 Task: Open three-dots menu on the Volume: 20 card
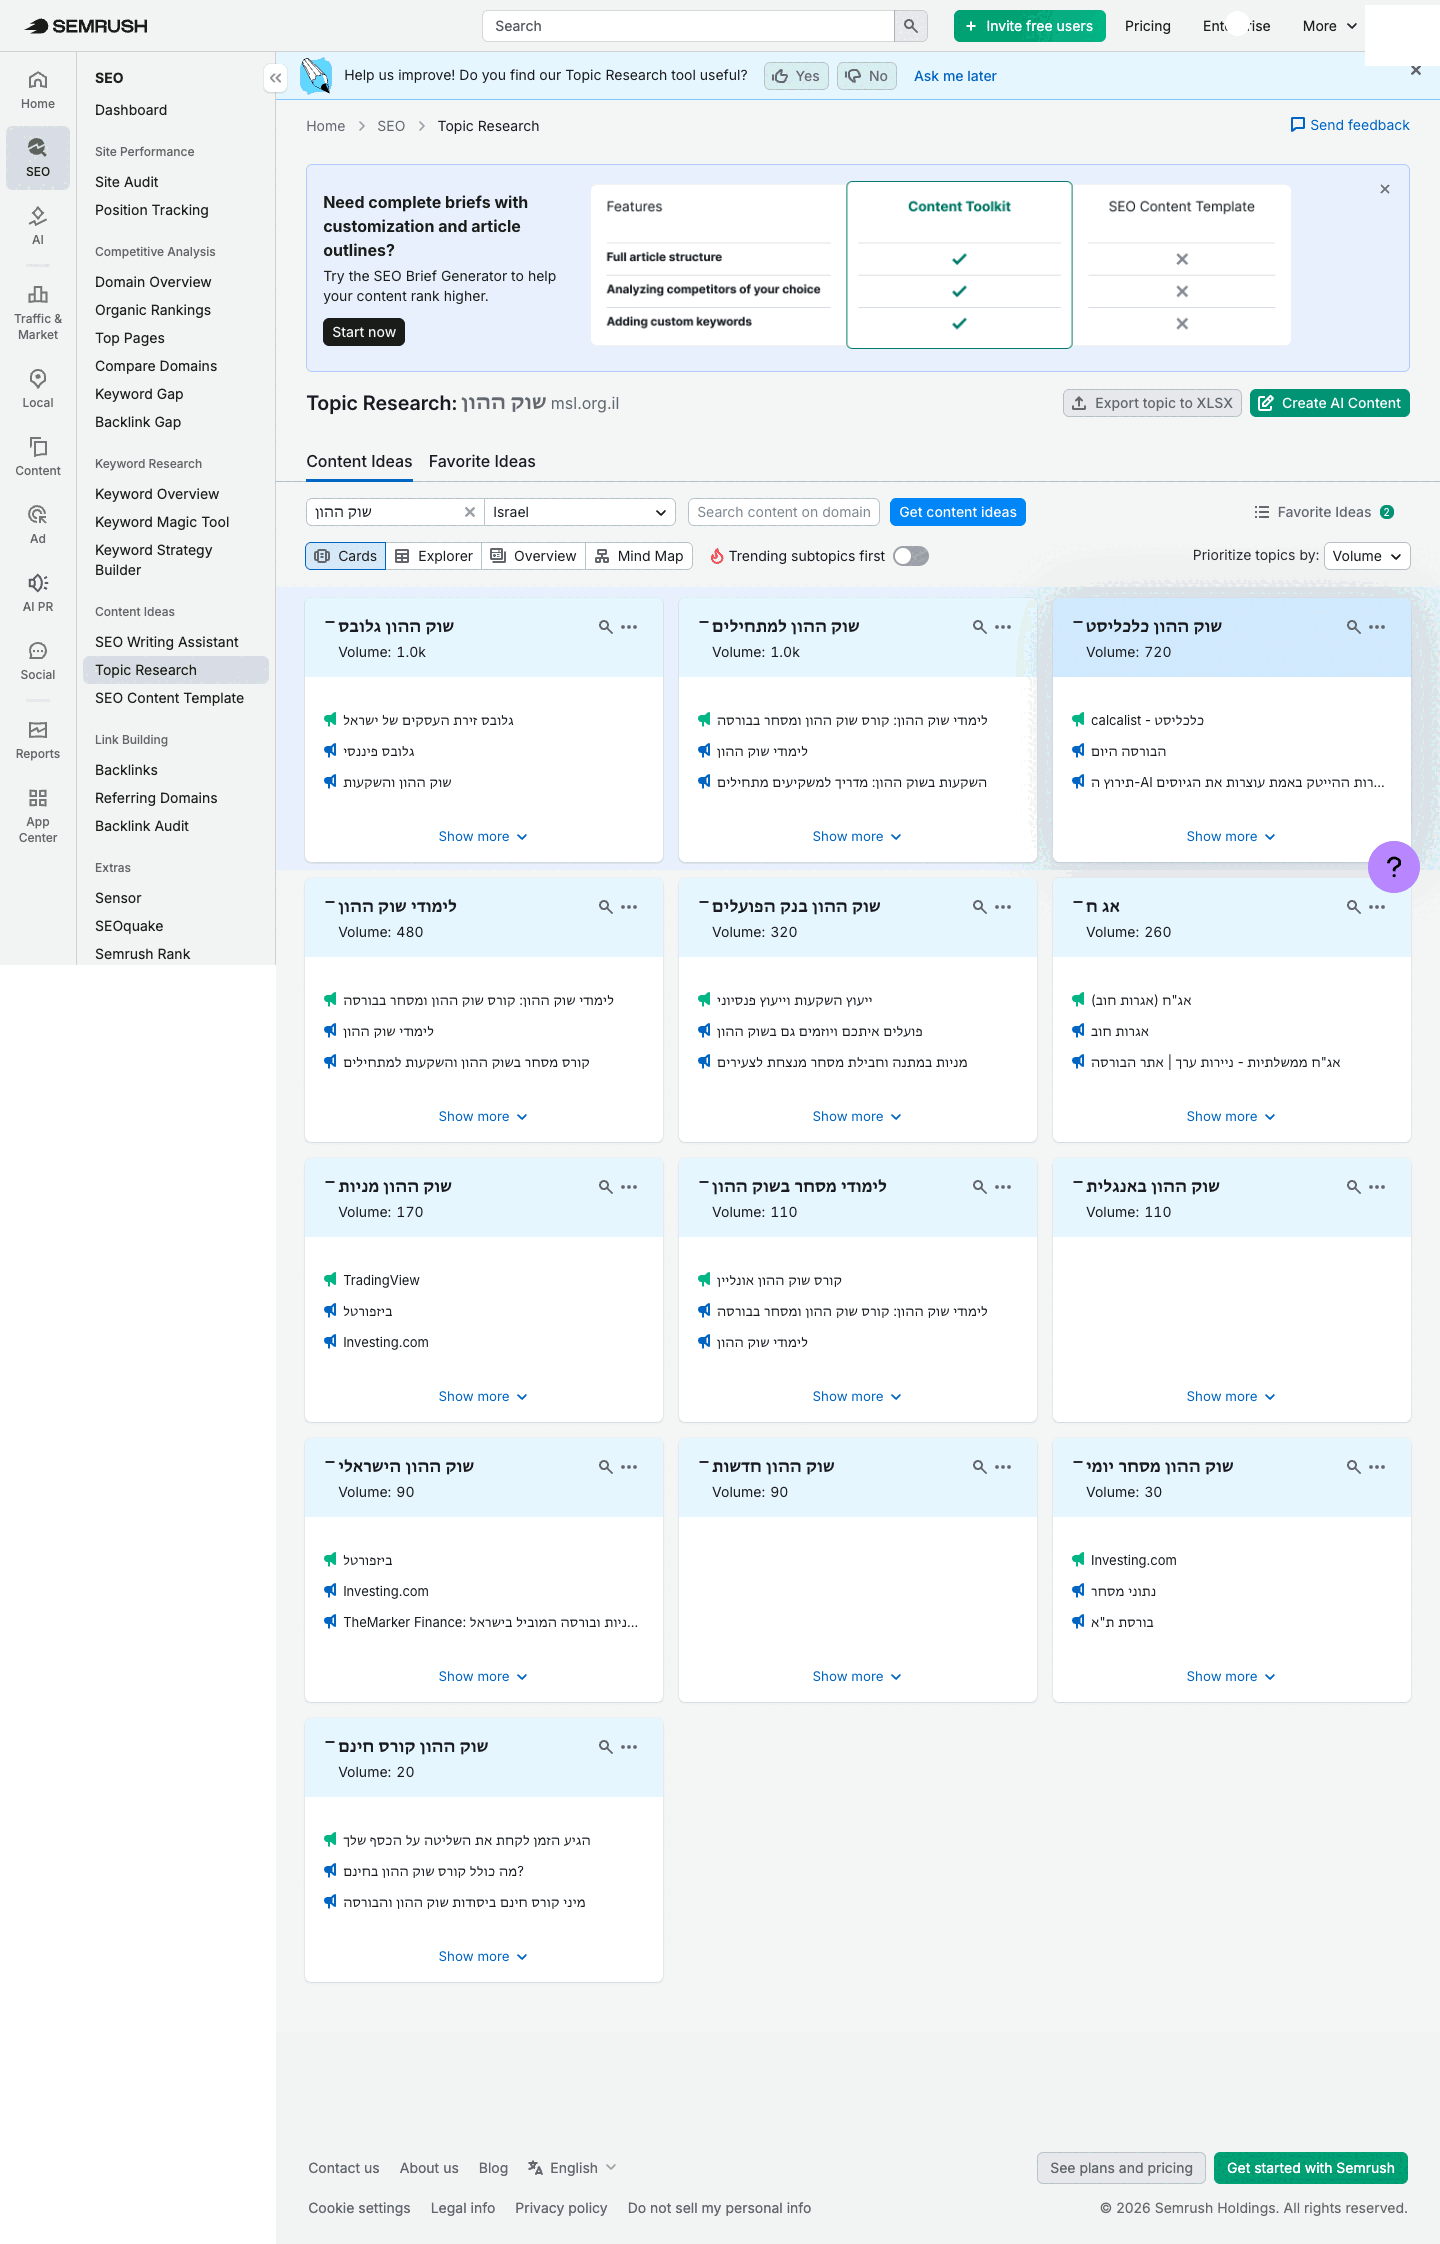[x=629, y=1747]
